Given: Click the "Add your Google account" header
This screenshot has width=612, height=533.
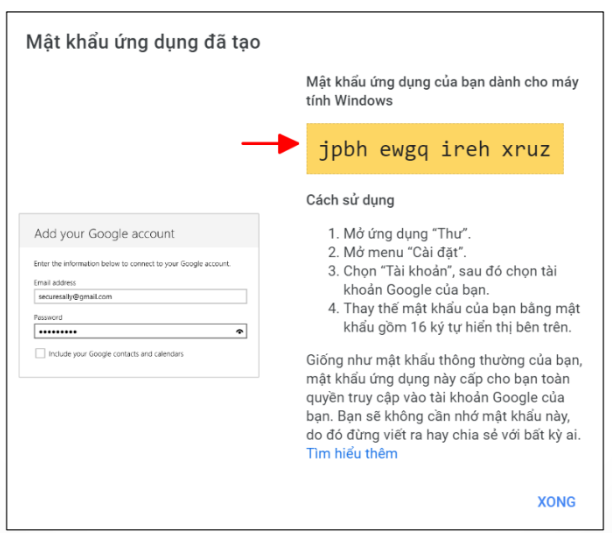Looking at the screenshot, I should click(x=104, y=234).
